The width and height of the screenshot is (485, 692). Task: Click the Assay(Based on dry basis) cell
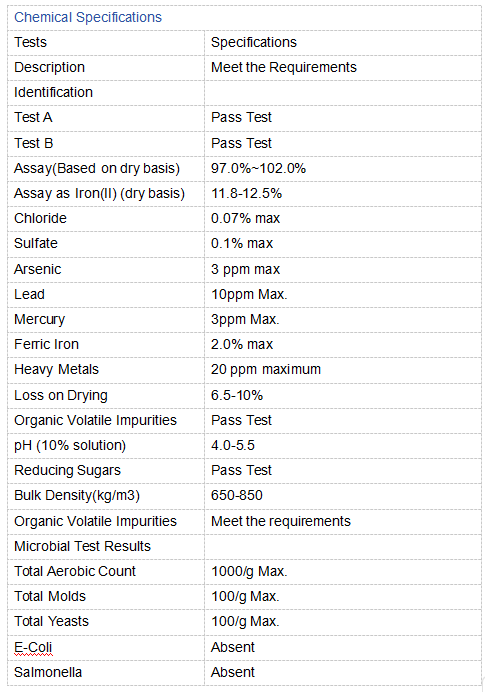point(106,169)
